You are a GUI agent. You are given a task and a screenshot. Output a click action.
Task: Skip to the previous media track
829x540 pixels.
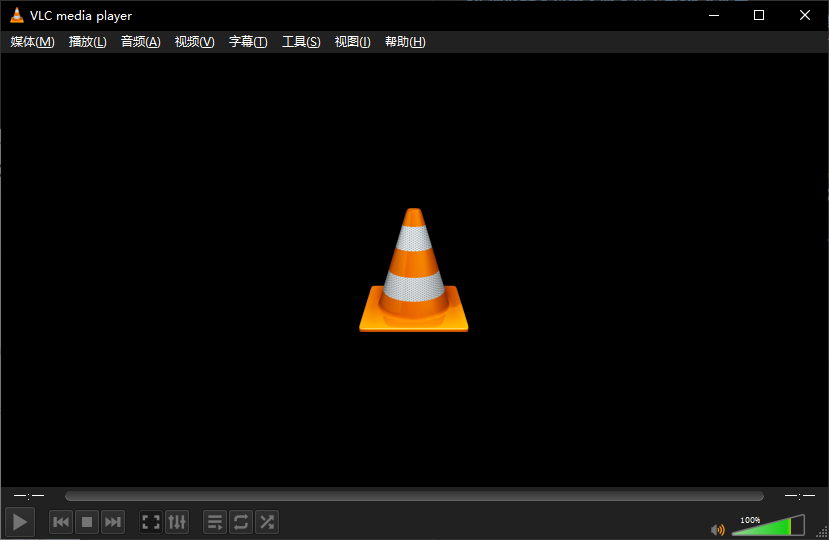coord(61,522)
